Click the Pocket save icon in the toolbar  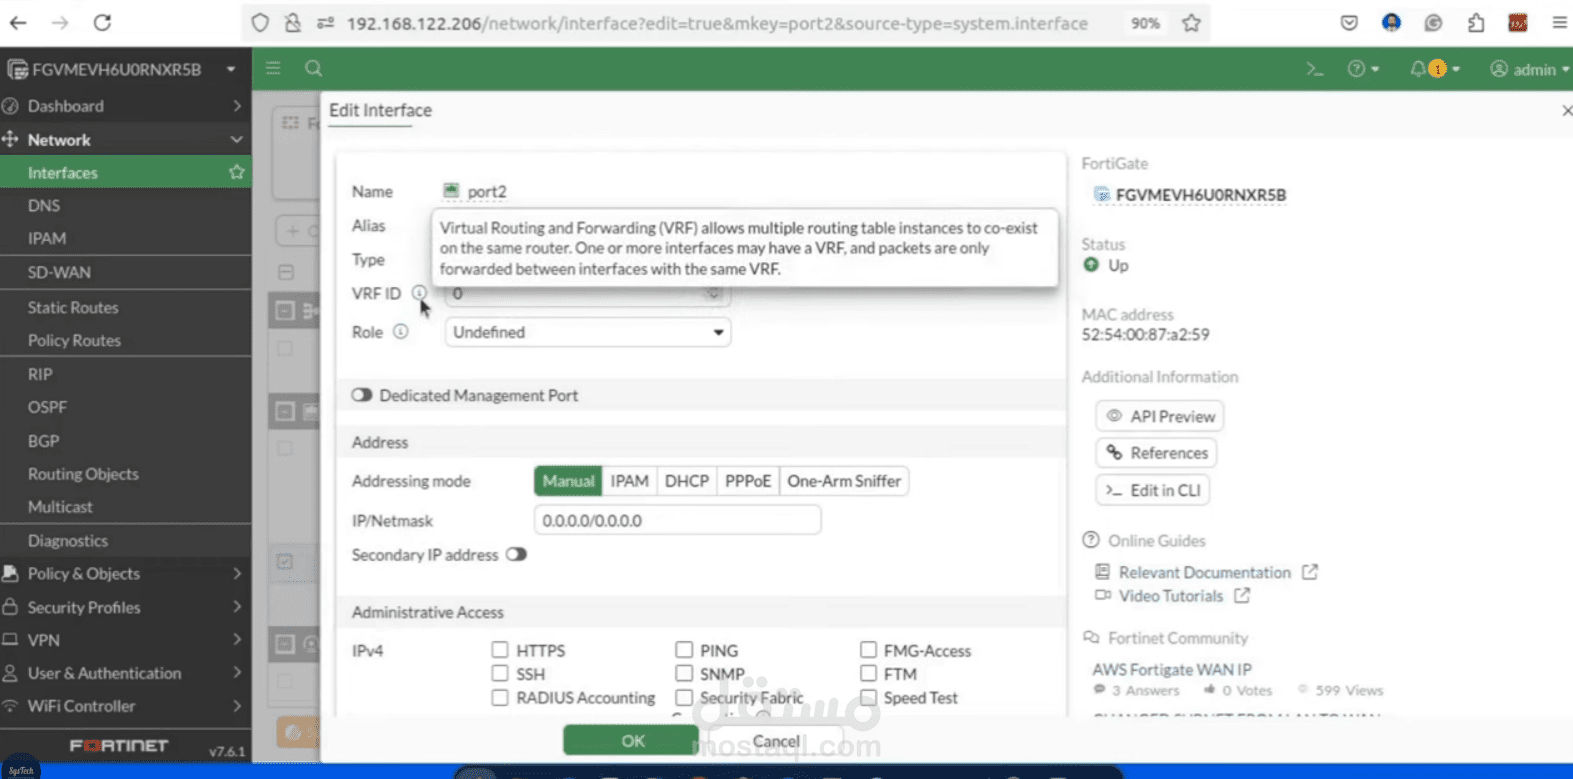(1349, 23)
